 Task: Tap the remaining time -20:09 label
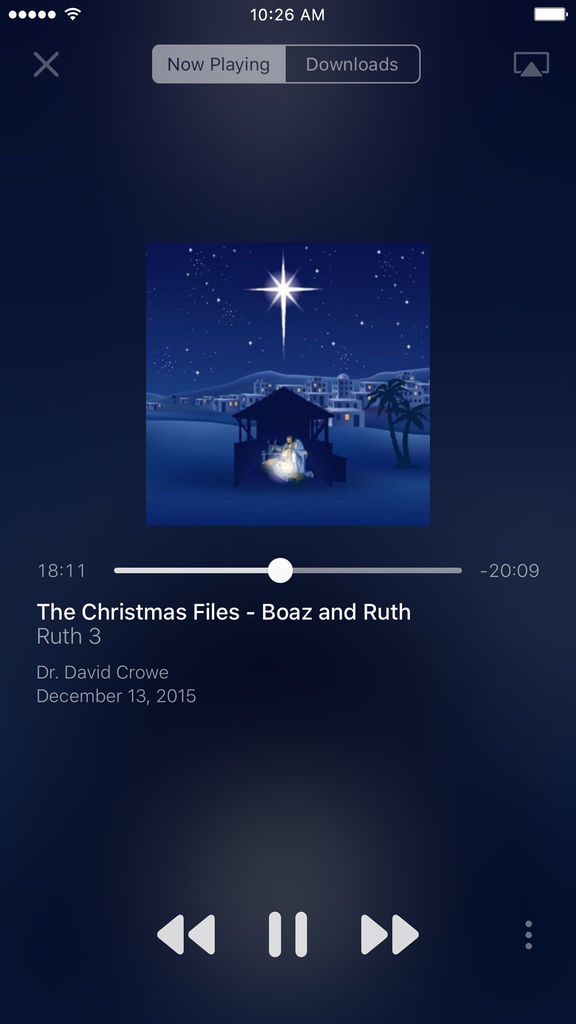point(509,571)
